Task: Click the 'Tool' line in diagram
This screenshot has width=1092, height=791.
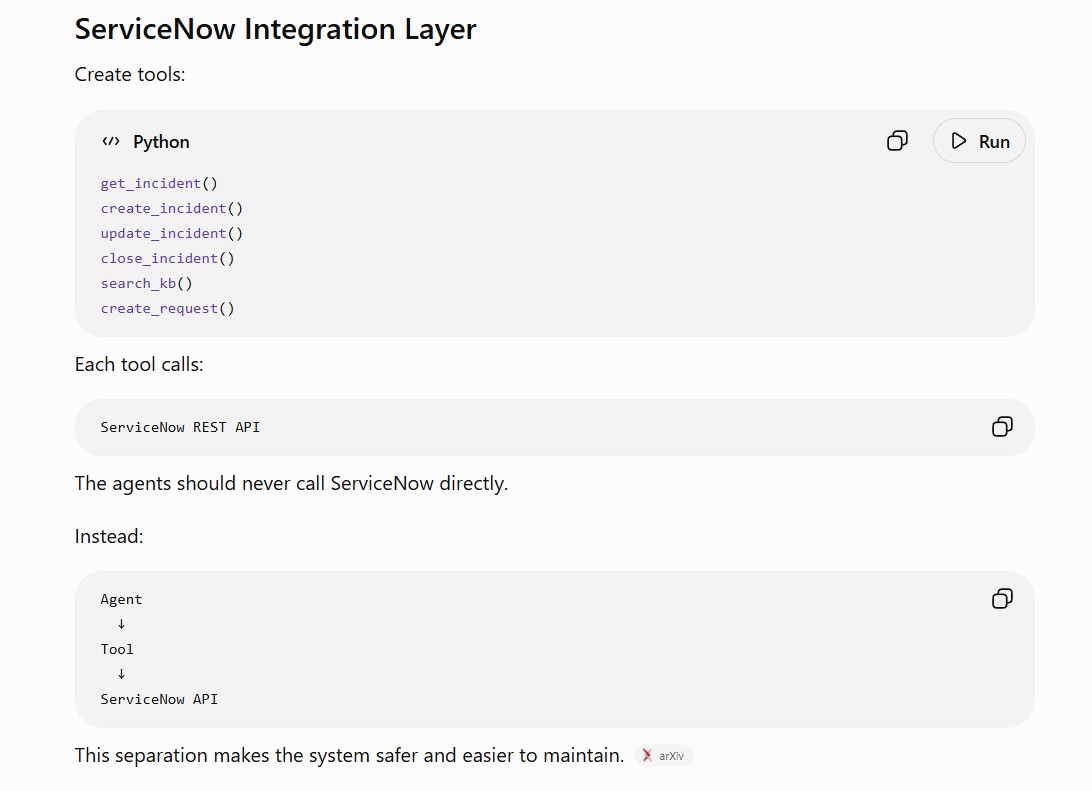Action: coord(117,649)
